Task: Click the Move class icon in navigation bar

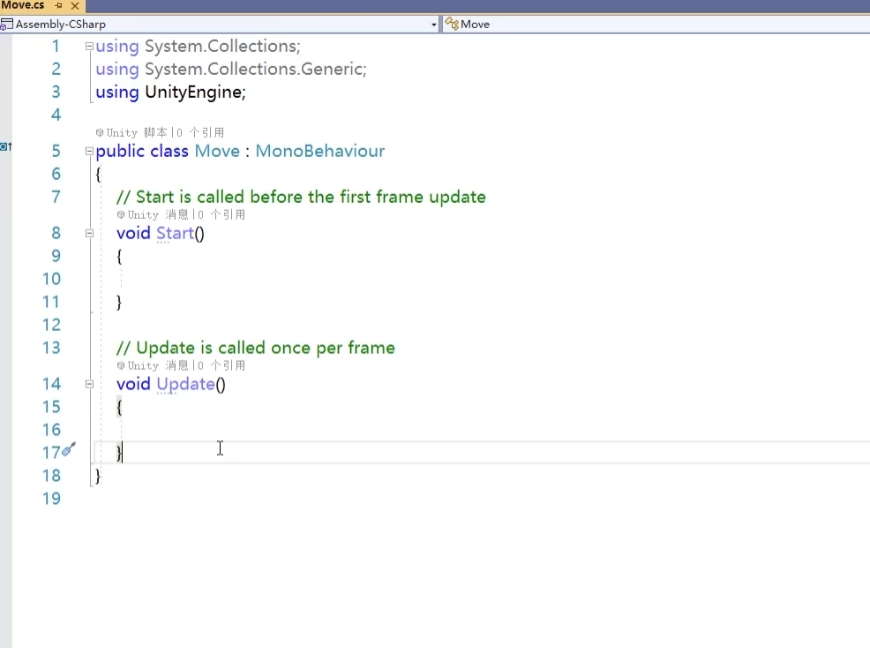Action: pos(452,24)
